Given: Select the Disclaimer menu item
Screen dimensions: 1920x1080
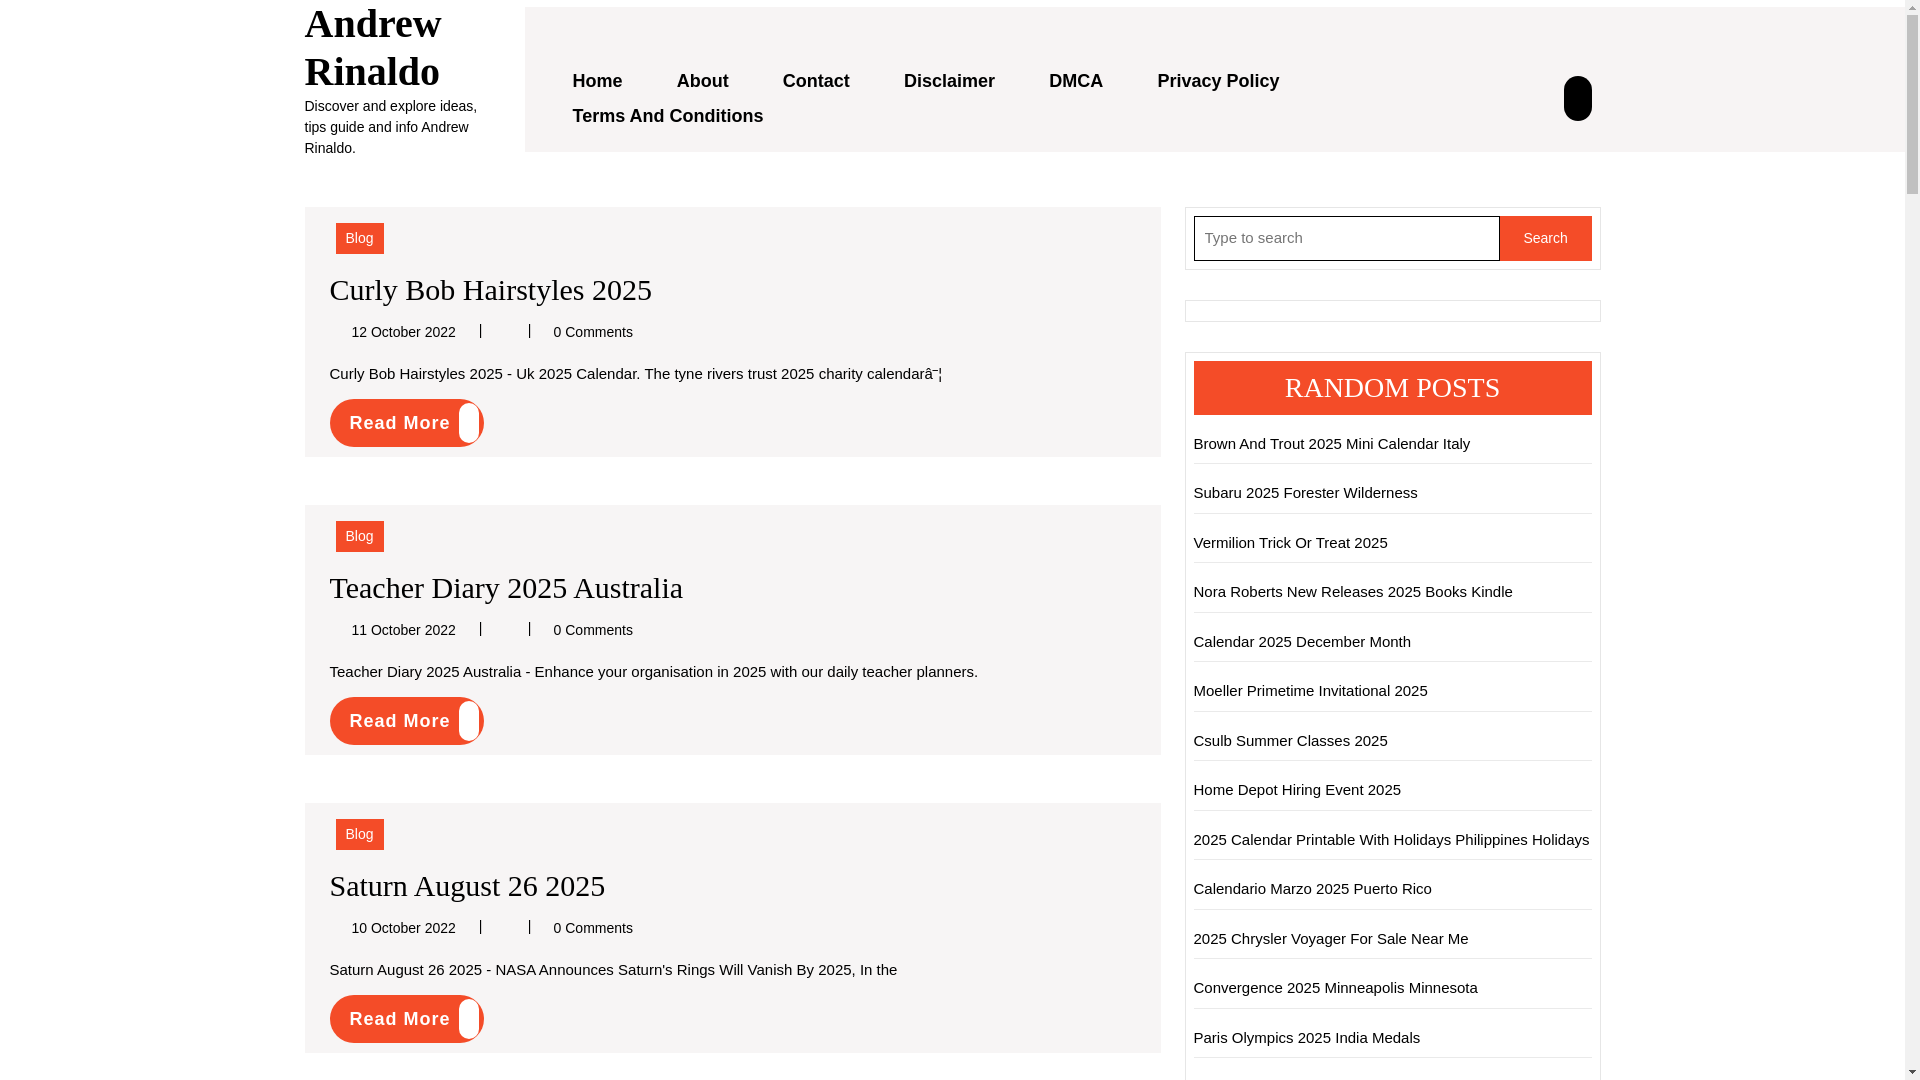Looking at the screenshot, I should pos(949,81).
